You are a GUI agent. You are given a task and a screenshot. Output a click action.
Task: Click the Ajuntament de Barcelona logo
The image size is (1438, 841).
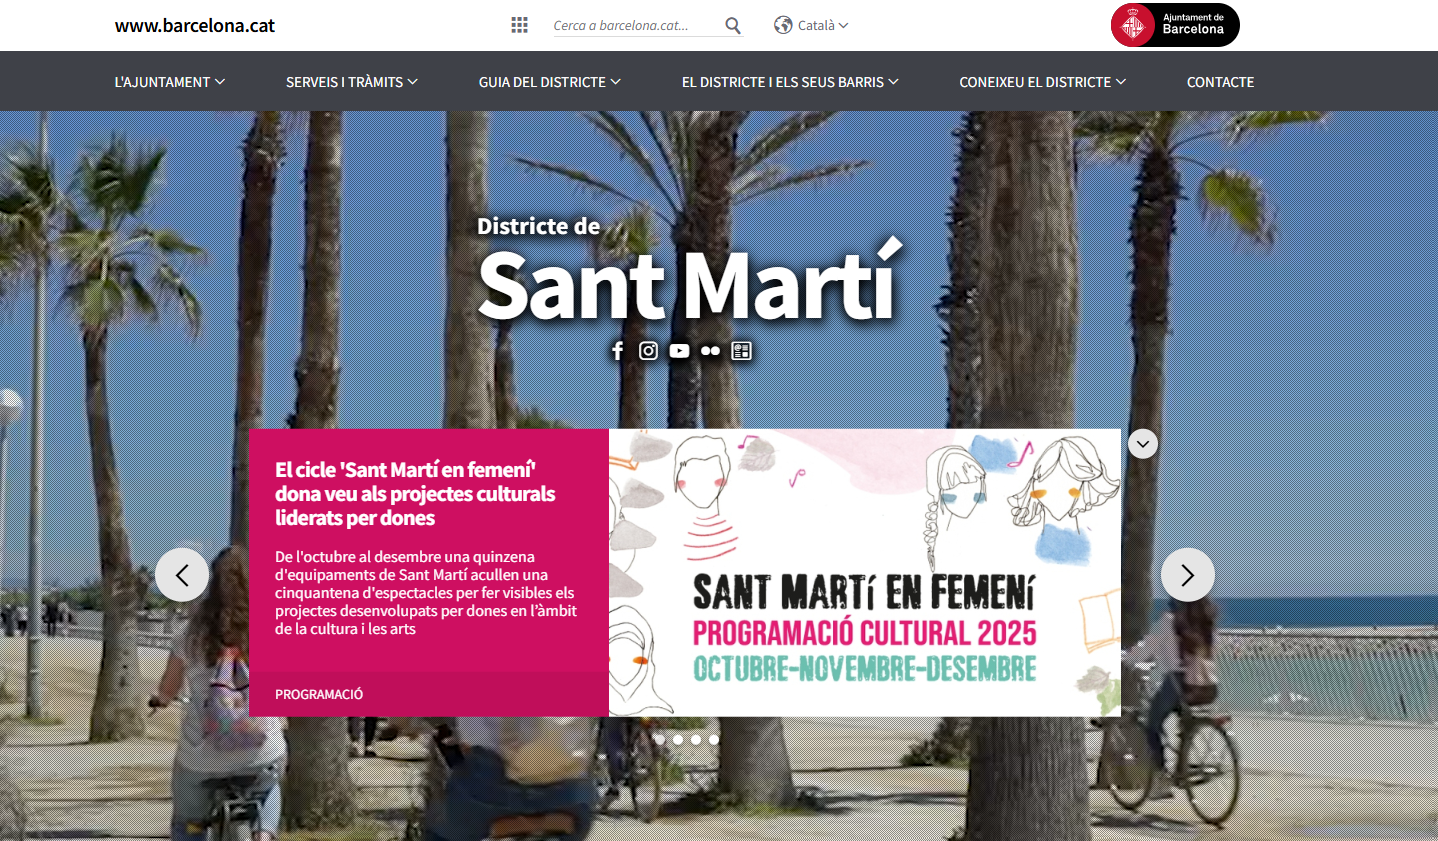(x=1175, y=25)
